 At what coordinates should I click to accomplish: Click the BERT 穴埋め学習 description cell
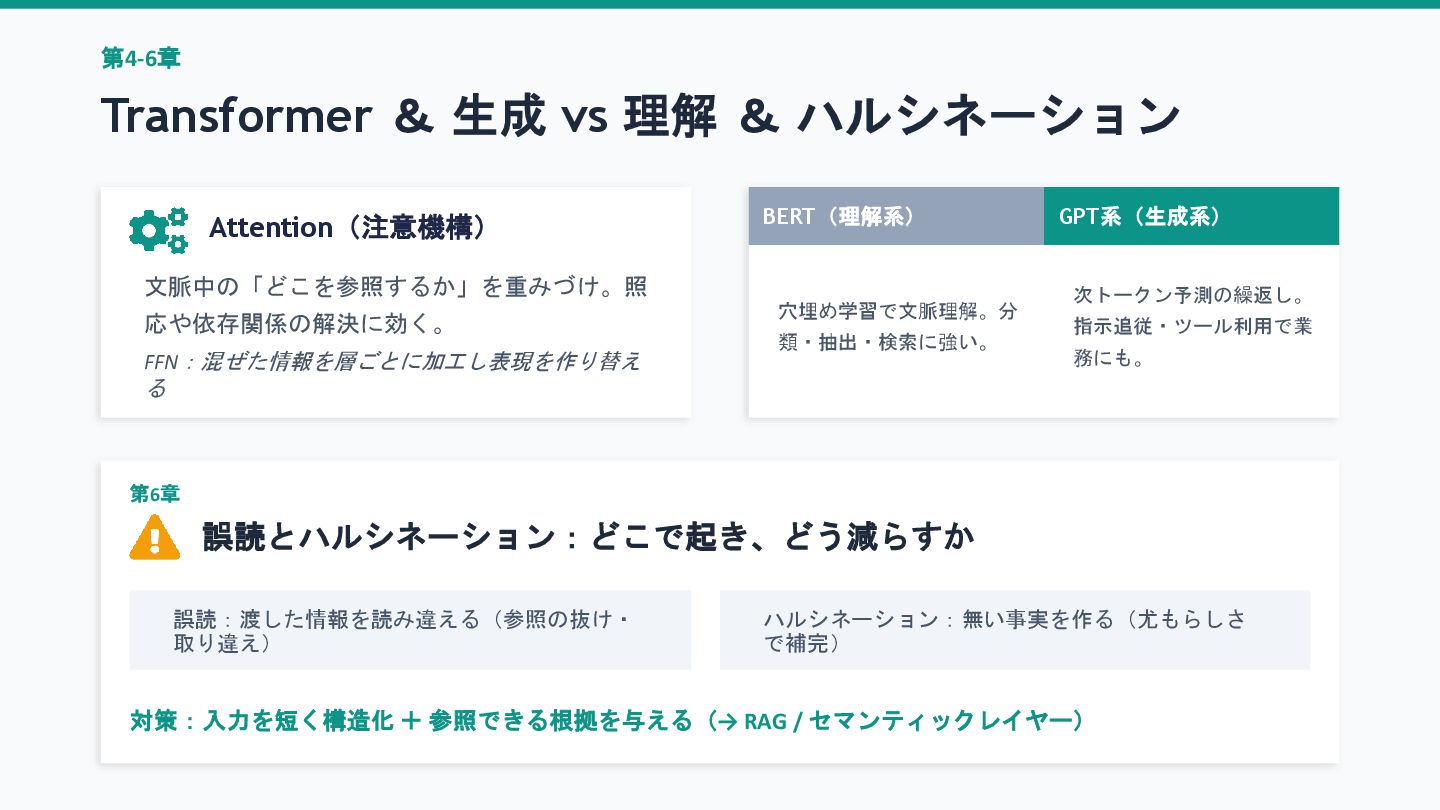coord(896,327)
